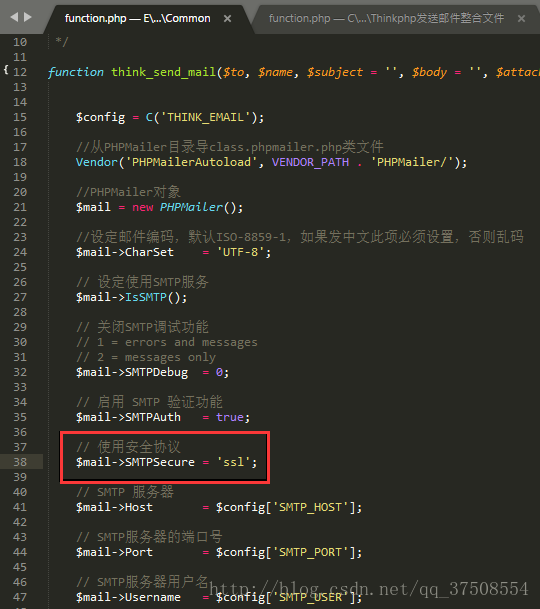
Task: Click the comment //PHPMailer对象
Action: pyautogui.click(x=128, y=192)
